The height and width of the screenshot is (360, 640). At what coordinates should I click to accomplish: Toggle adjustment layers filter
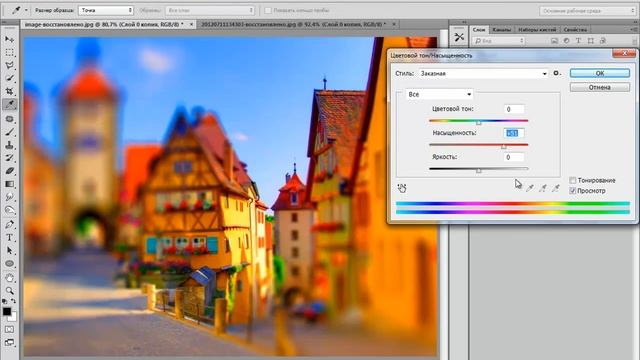tap(567, 41)
